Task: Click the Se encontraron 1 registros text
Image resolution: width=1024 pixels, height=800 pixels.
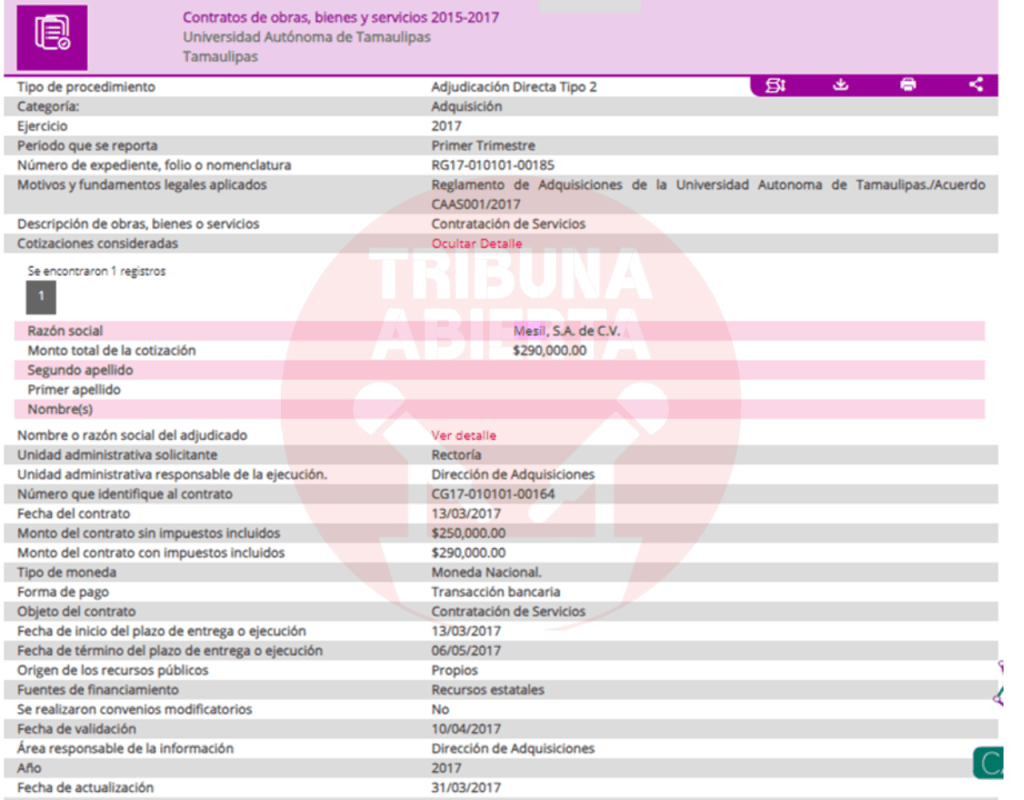Action: click(97, 271)
